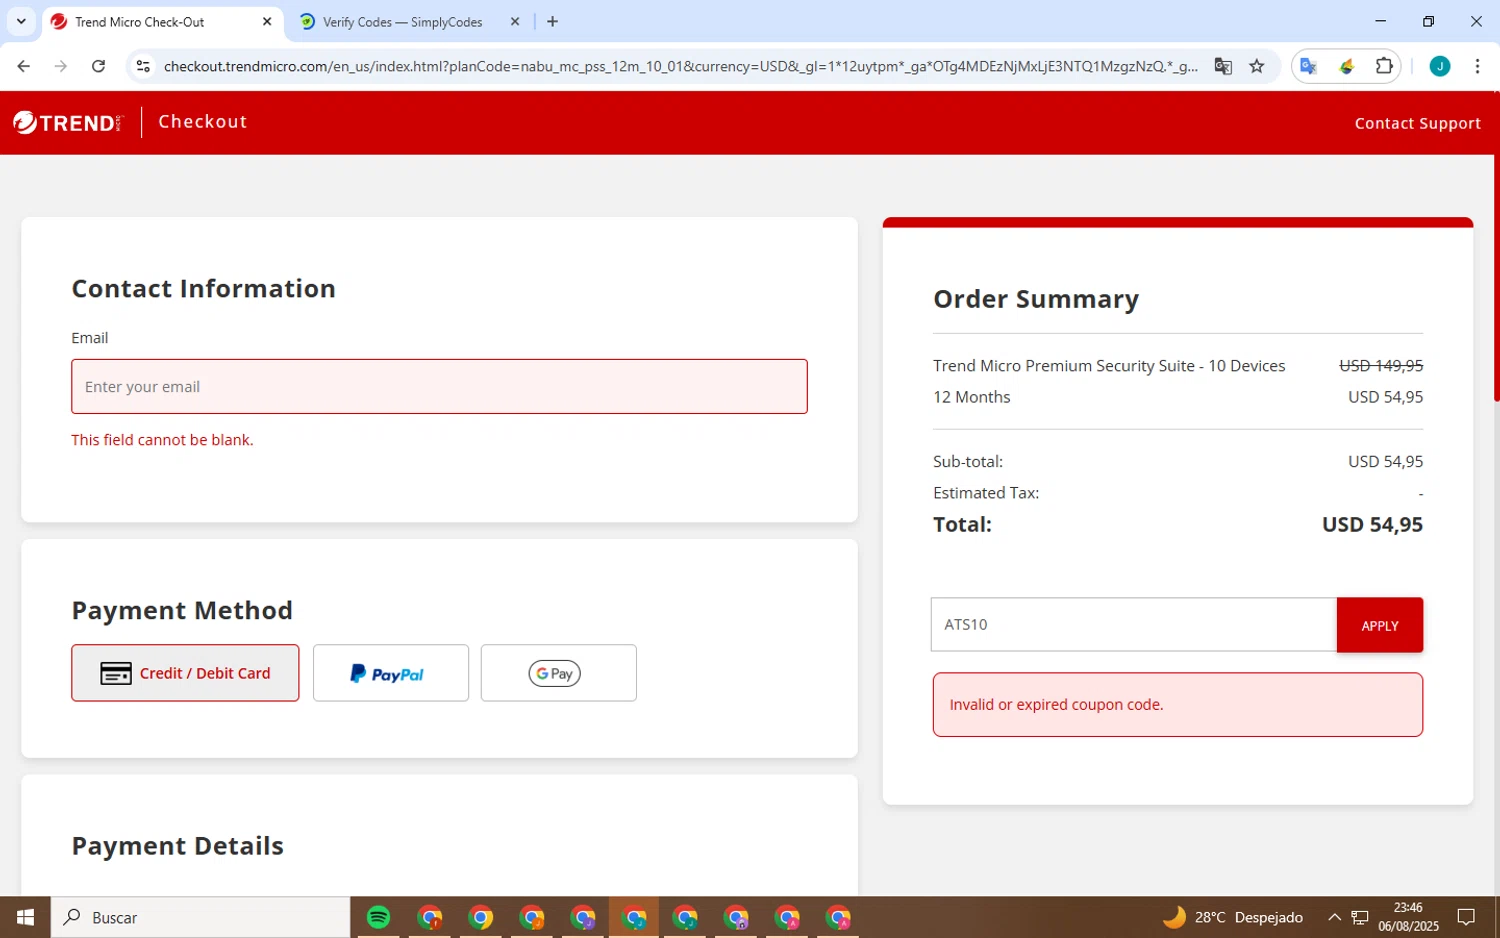Focus the Enter your email field
1500x938 pixels.
tap(439, 386)
